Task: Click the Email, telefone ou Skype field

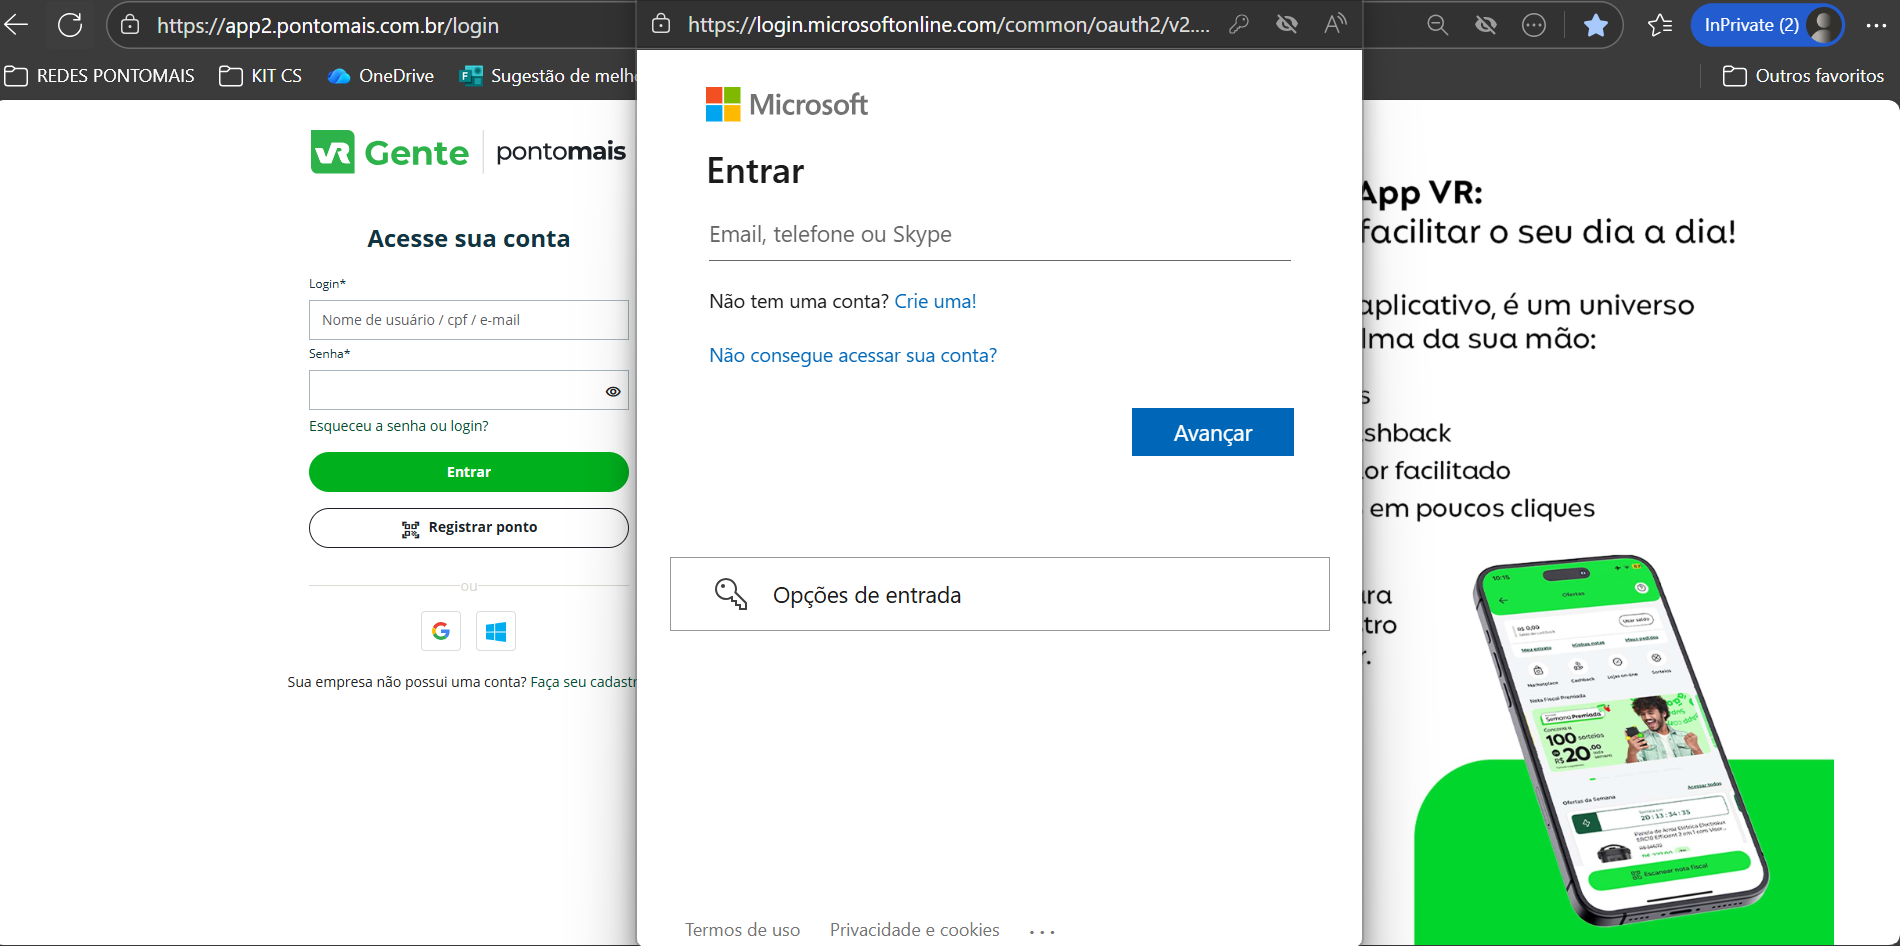Action: (x=999, y=235)
